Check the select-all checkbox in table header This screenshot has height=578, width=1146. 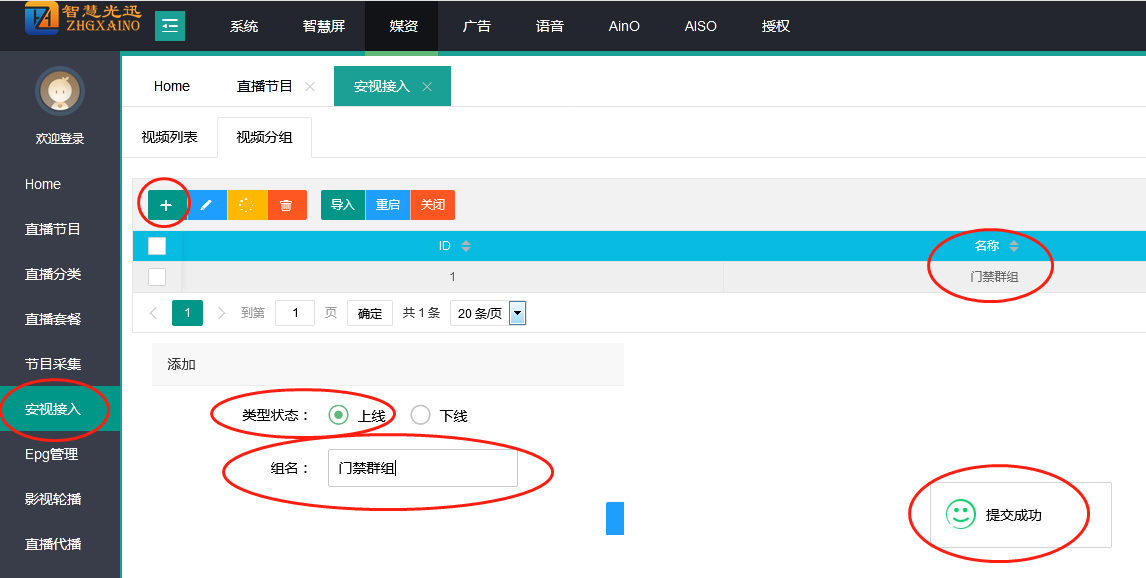tap(157, 246)
